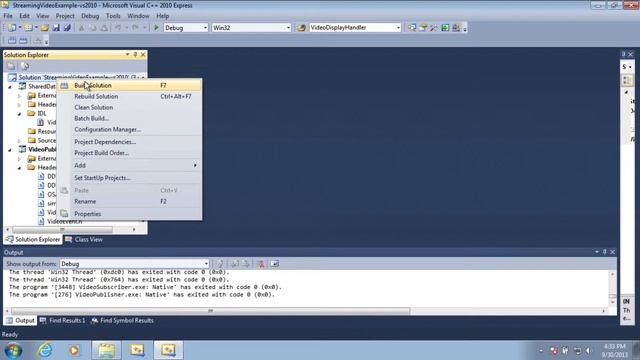Click the New Project toolbar icon
Viewport: 640px width, 360px height.
pos(12,28)
